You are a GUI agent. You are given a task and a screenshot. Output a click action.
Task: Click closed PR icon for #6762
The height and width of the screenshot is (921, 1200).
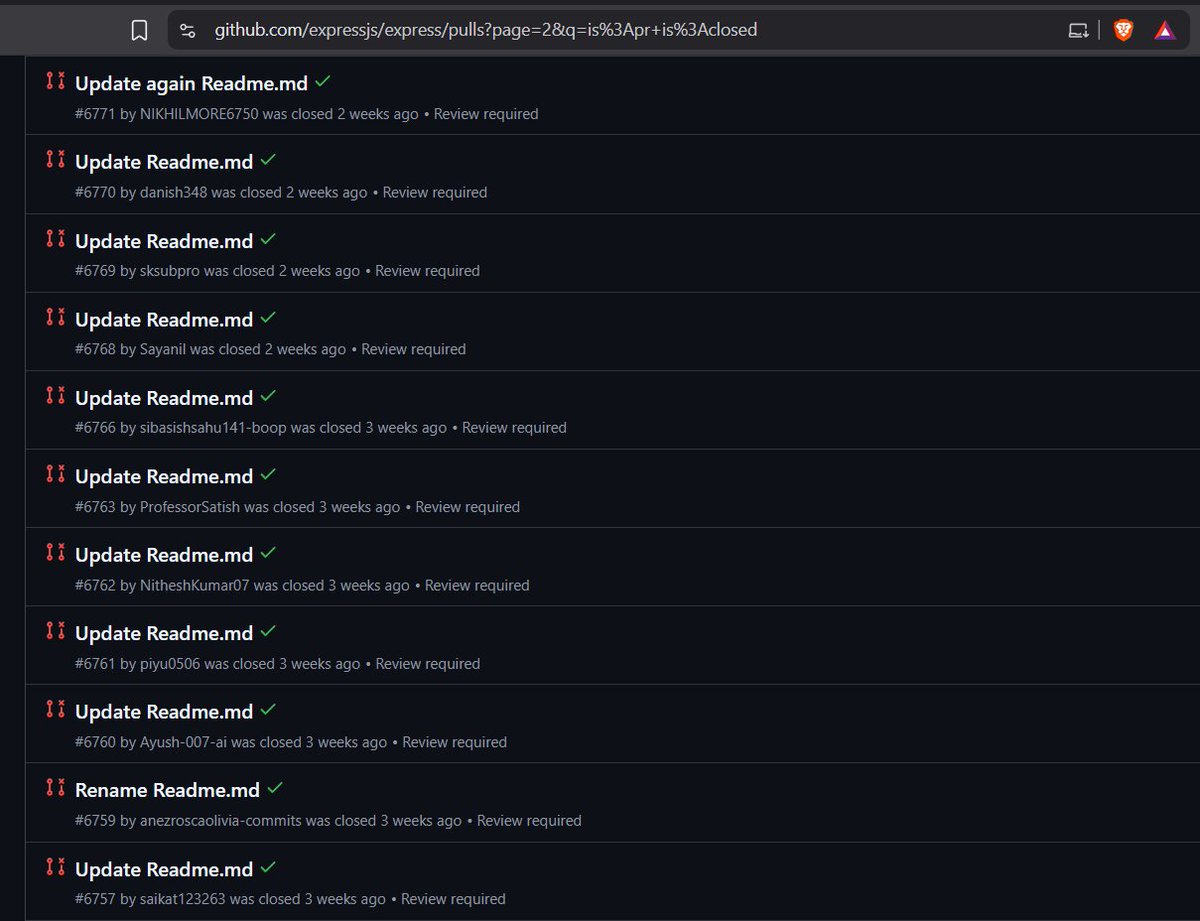pyautogui.click(x=56, y=552)
